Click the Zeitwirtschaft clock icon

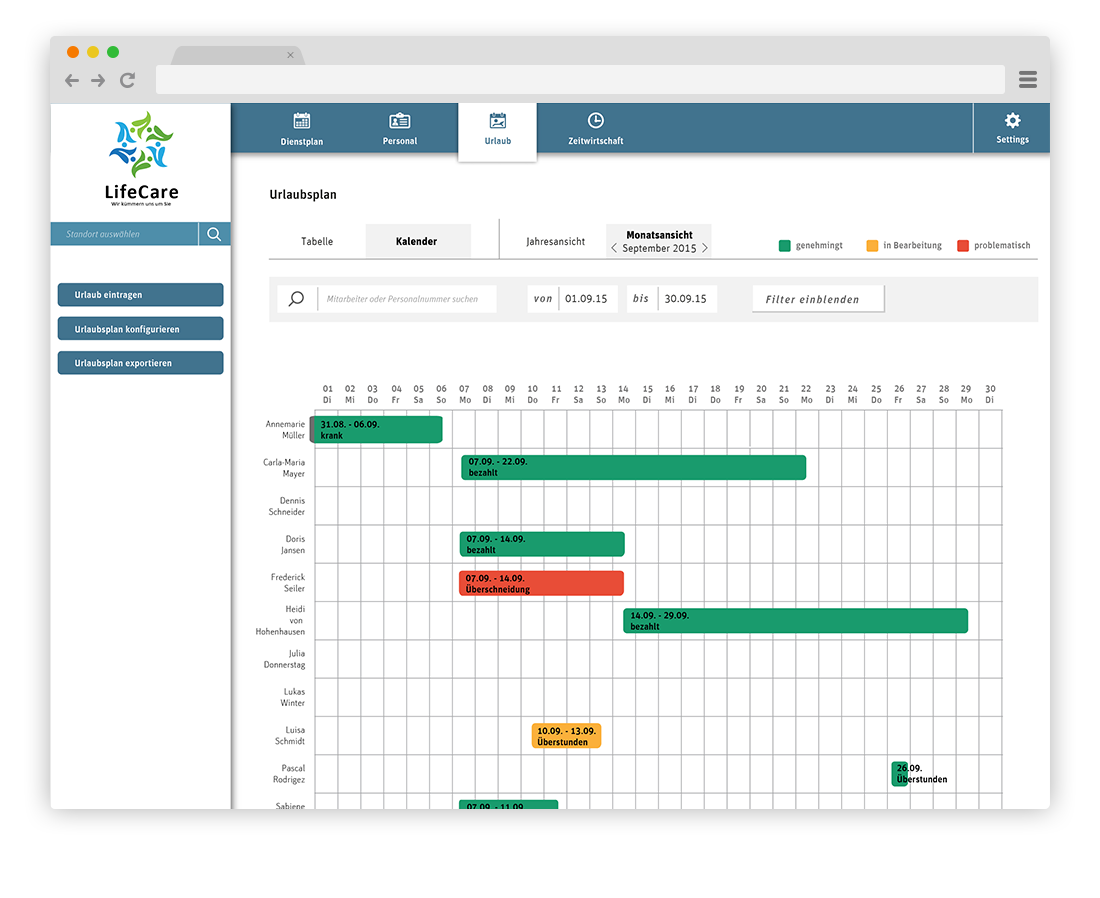point(595,121)
